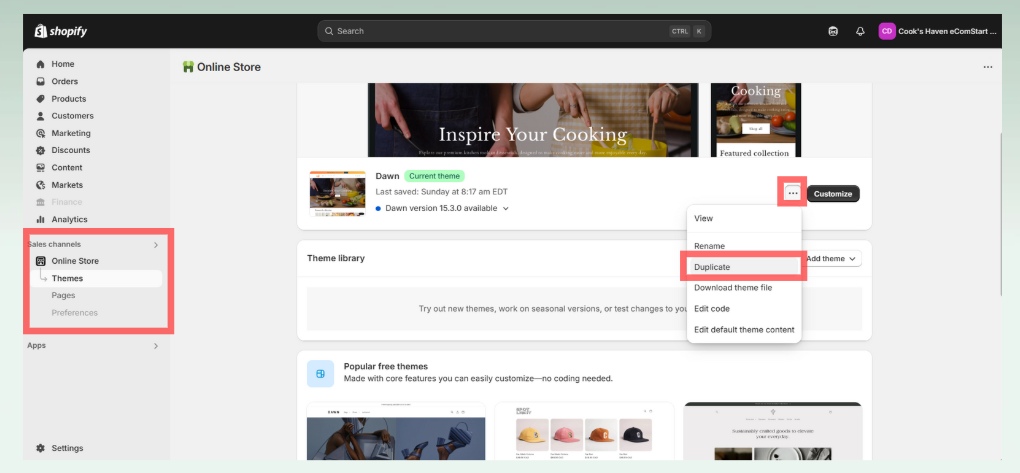Viewport: 1020px width, 473px height.
Task: Open Pages under Online Store
Action: tap(63, 295)
